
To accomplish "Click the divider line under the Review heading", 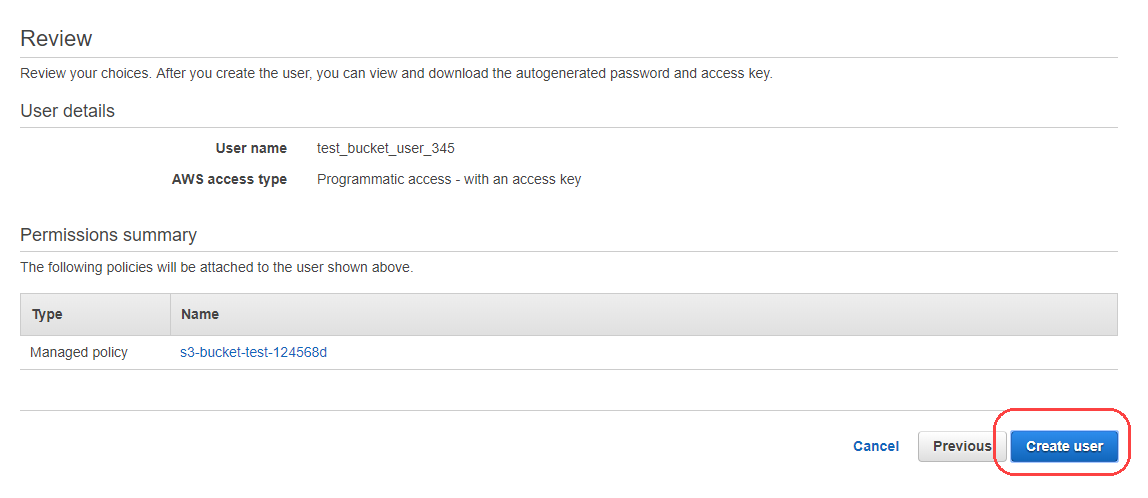I will click(568, 57).
